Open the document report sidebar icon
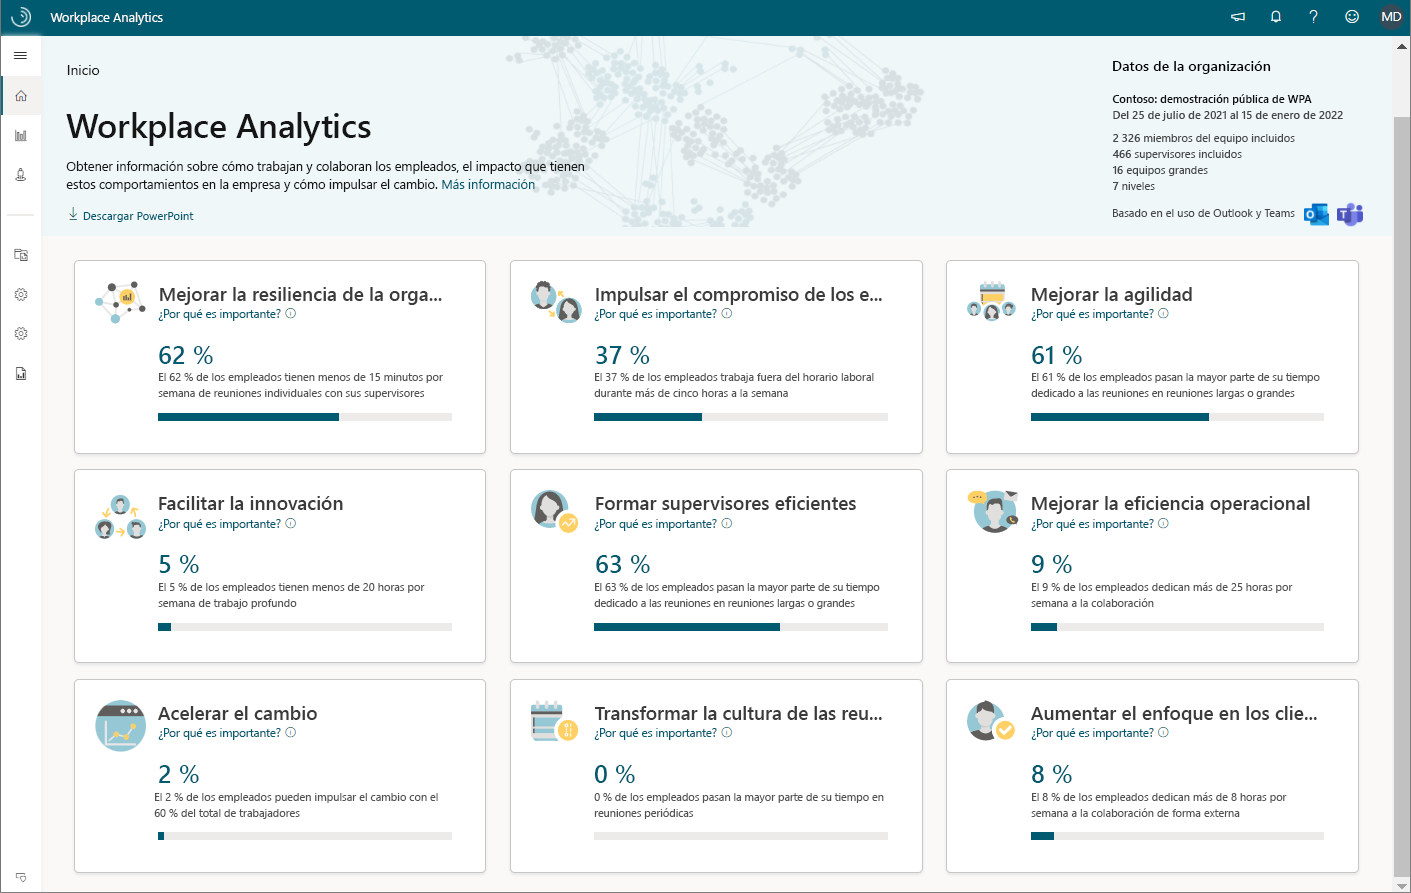 pyautogui.click(x=21, y=373)
